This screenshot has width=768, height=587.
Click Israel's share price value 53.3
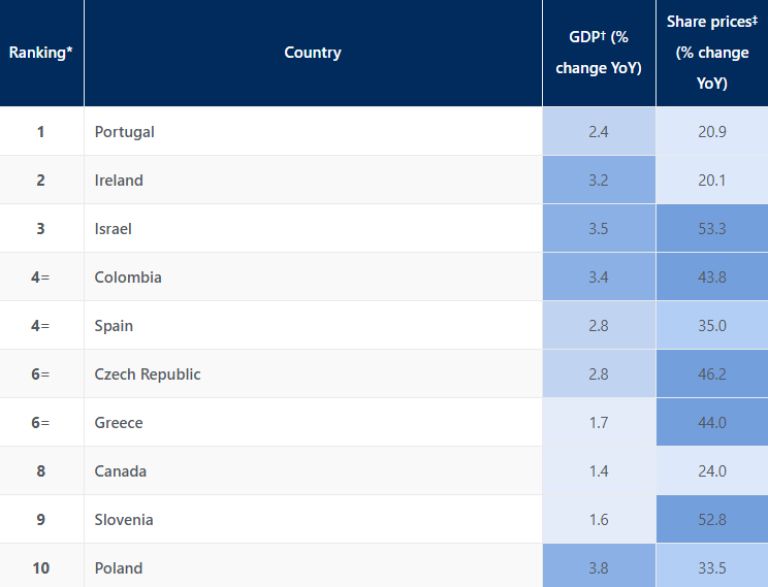(712, 229)
